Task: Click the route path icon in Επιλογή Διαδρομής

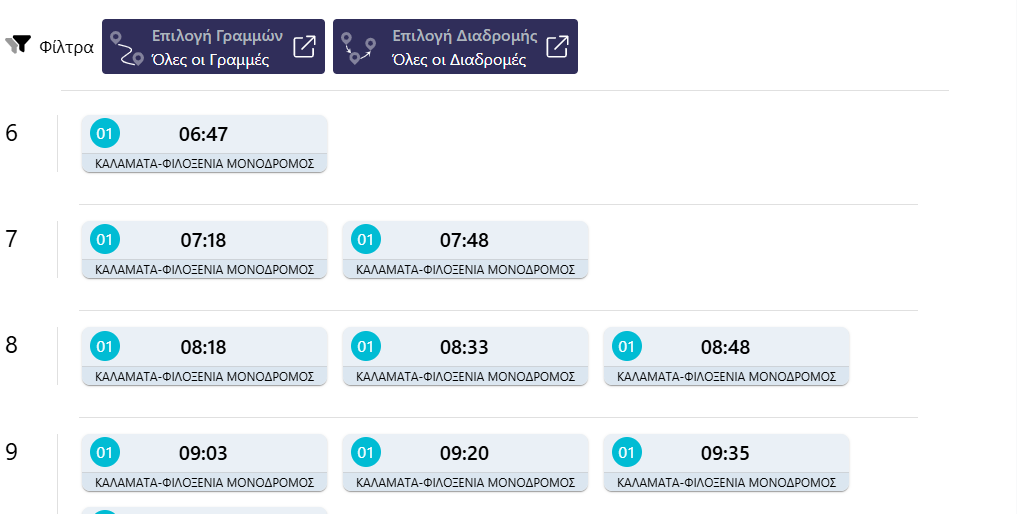Action: click(x=359, y=48)
